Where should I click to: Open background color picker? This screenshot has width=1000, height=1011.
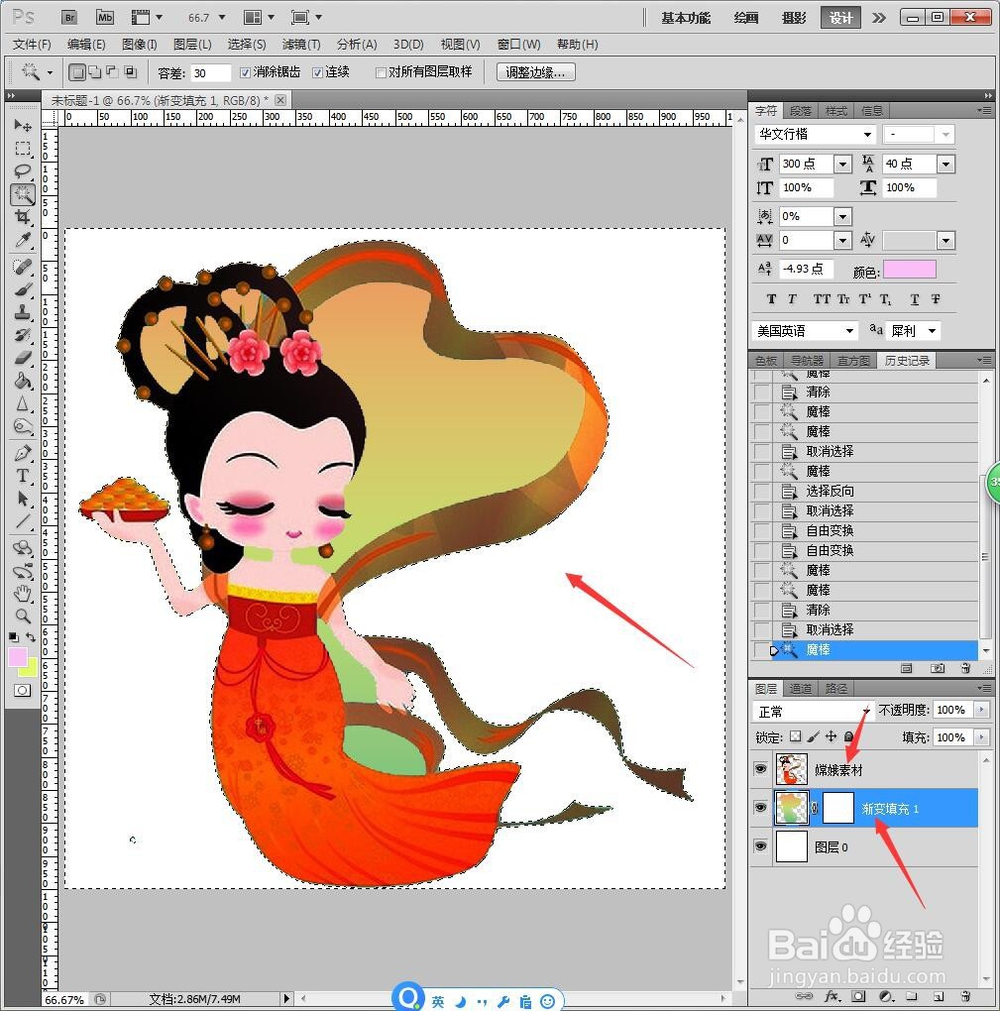tap(30, 669)
